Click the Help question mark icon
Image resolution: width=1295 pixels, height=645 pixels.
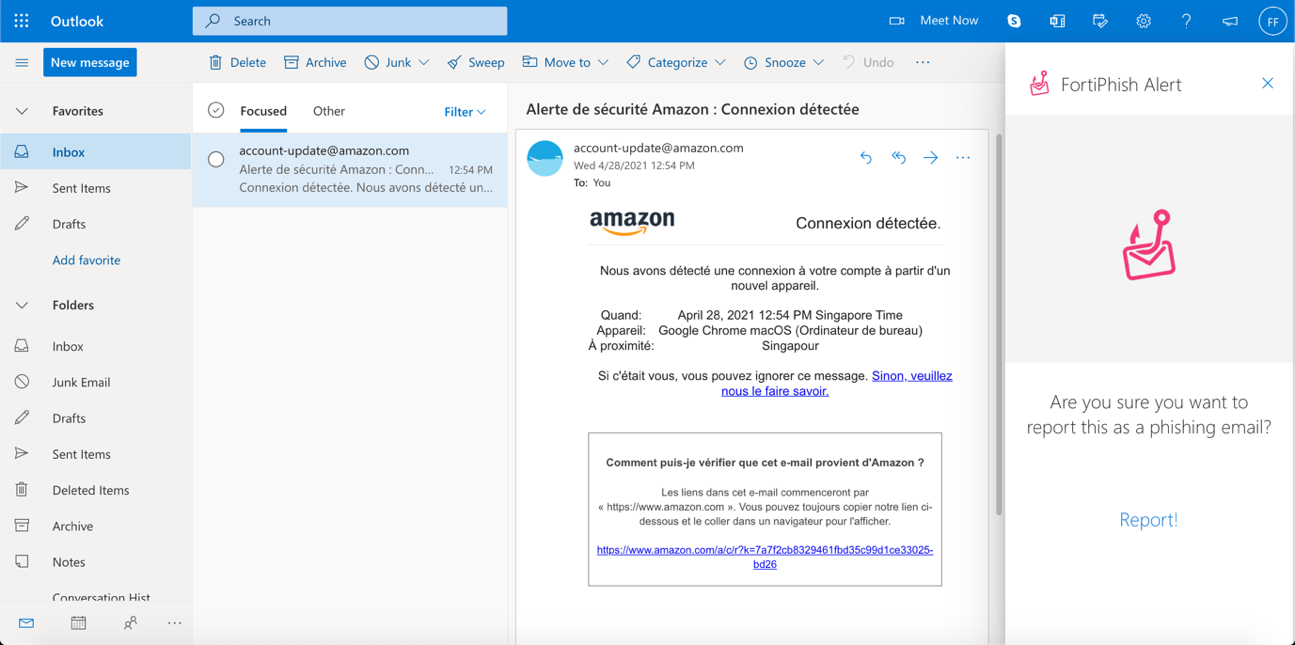tap(1186, 21)
